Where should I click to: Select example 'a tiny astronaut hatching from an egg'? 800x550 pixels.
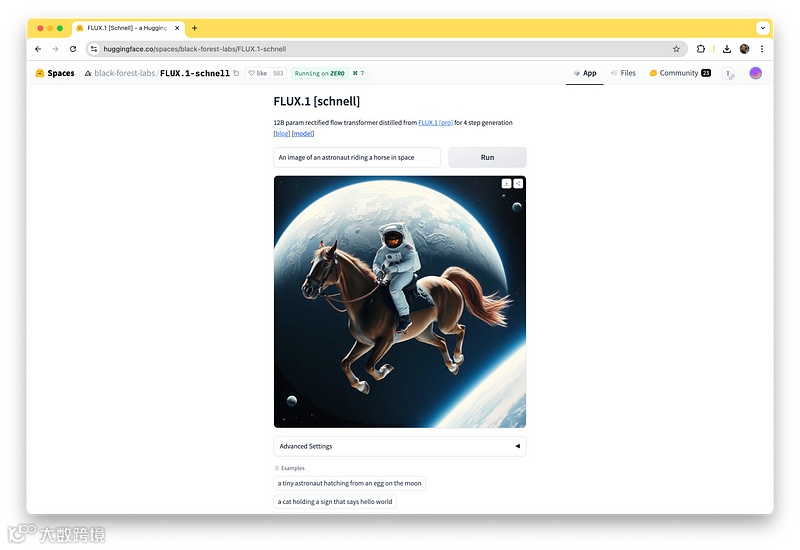[x=349, y=483]
